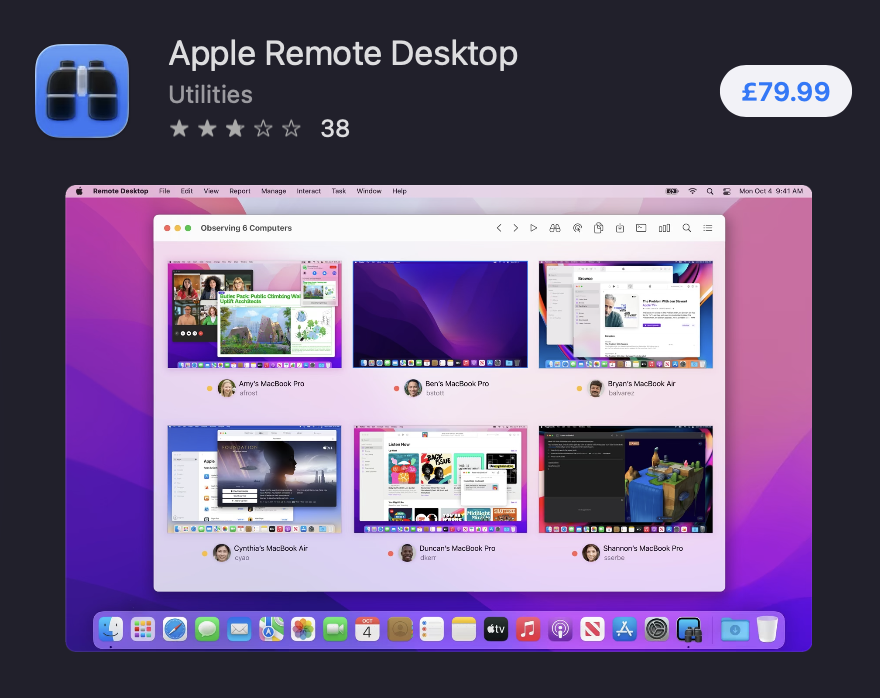Click FaceTime in the Dock
Image resolution: width=880 pixels, height=698 pixels.
point(335,629)
